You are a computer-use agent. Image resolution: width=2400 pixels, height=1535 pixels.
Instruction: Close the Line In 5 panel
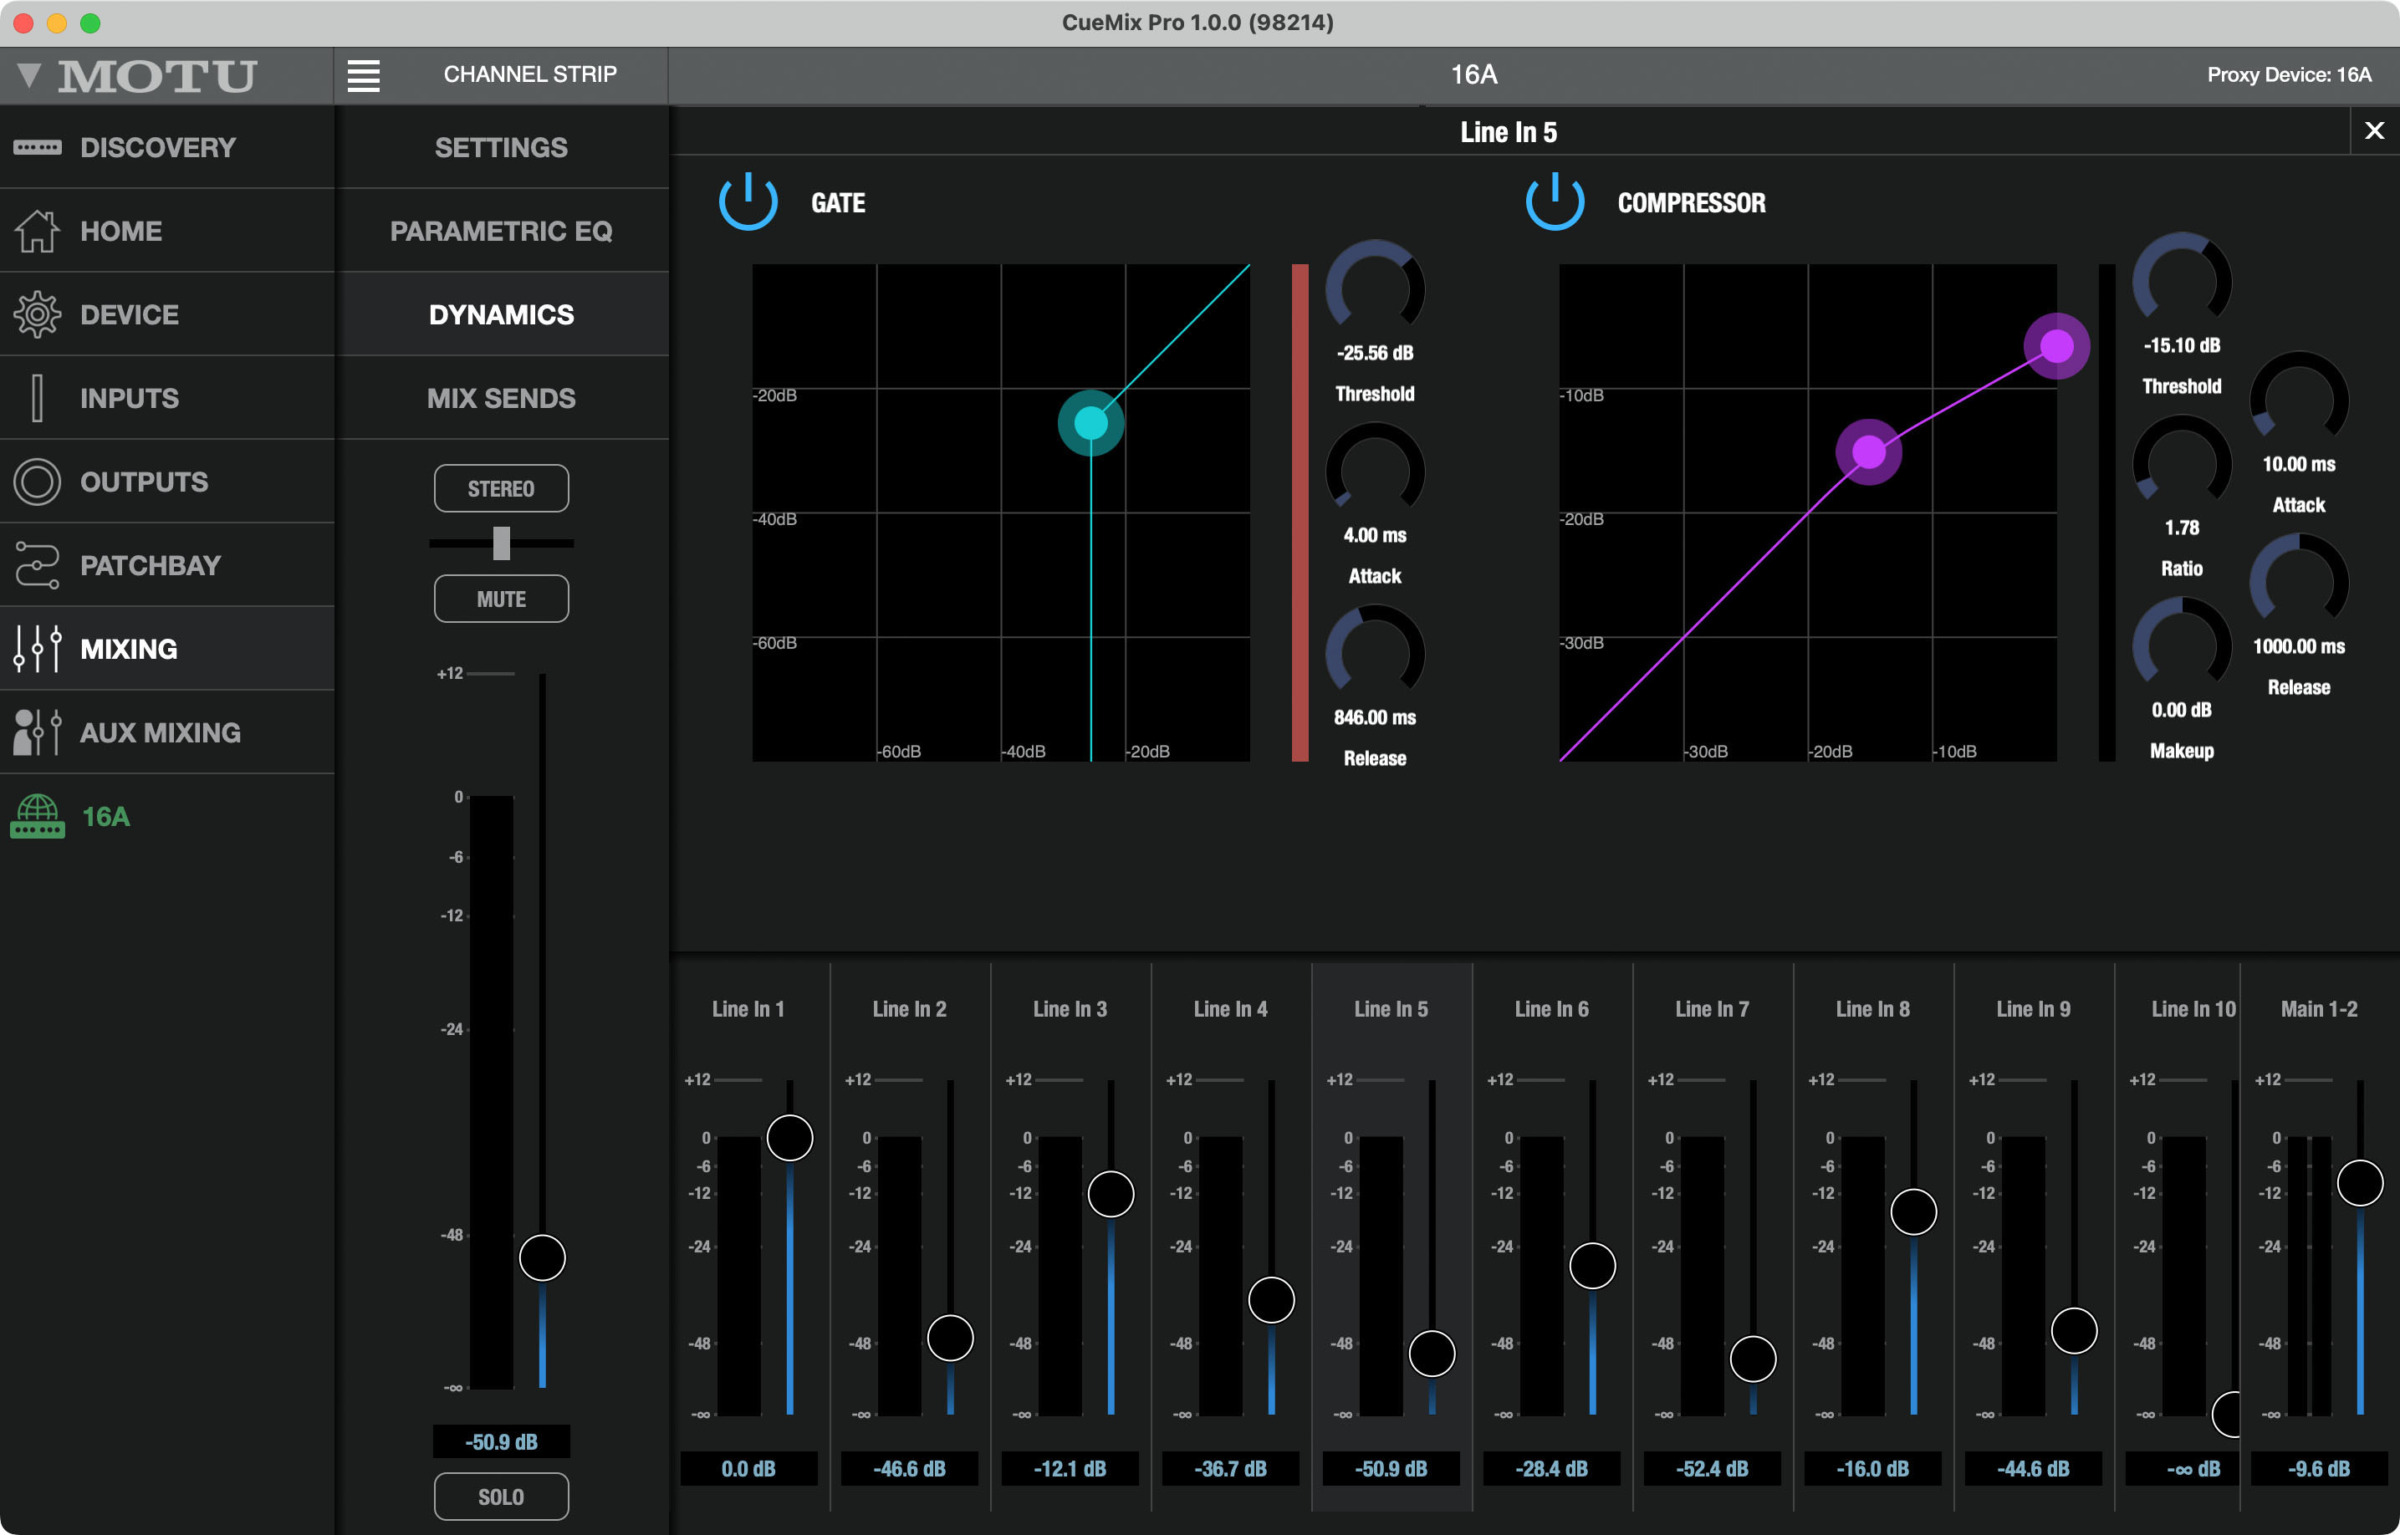click(x=2373, y=131)
